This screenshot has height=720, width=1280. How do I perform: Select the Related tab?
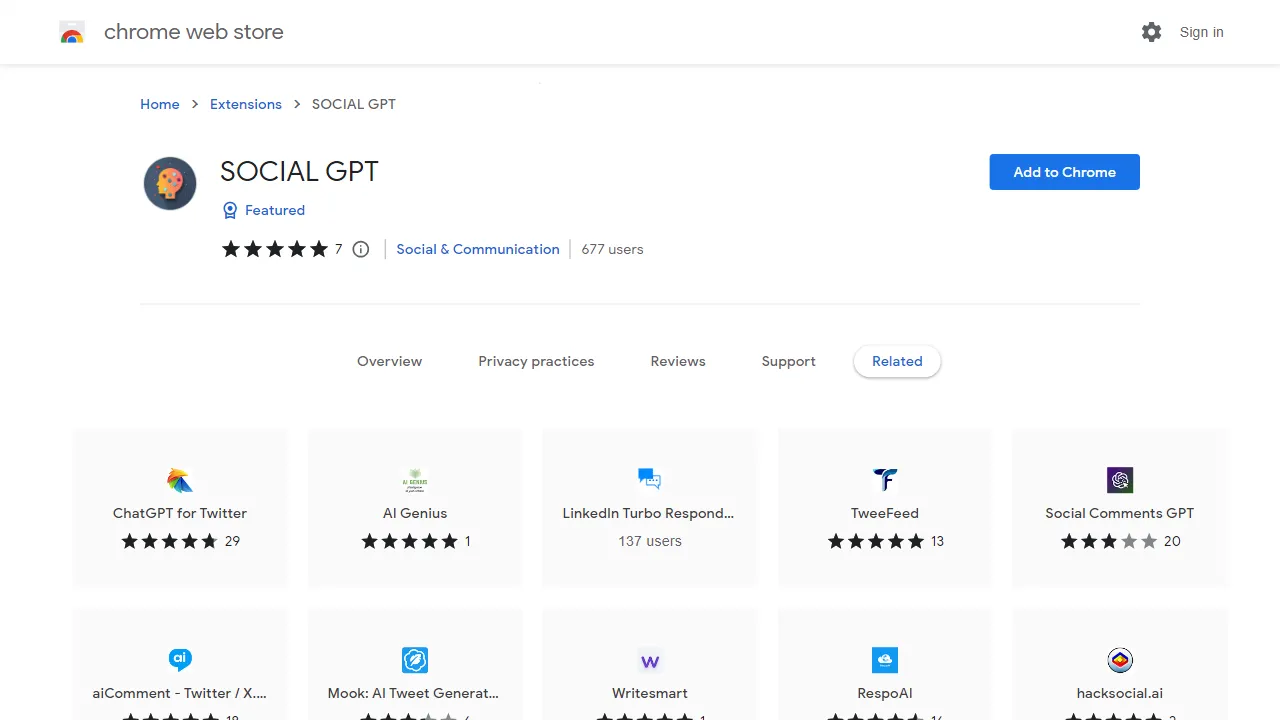pyautogui.click(x=897, y=361)
